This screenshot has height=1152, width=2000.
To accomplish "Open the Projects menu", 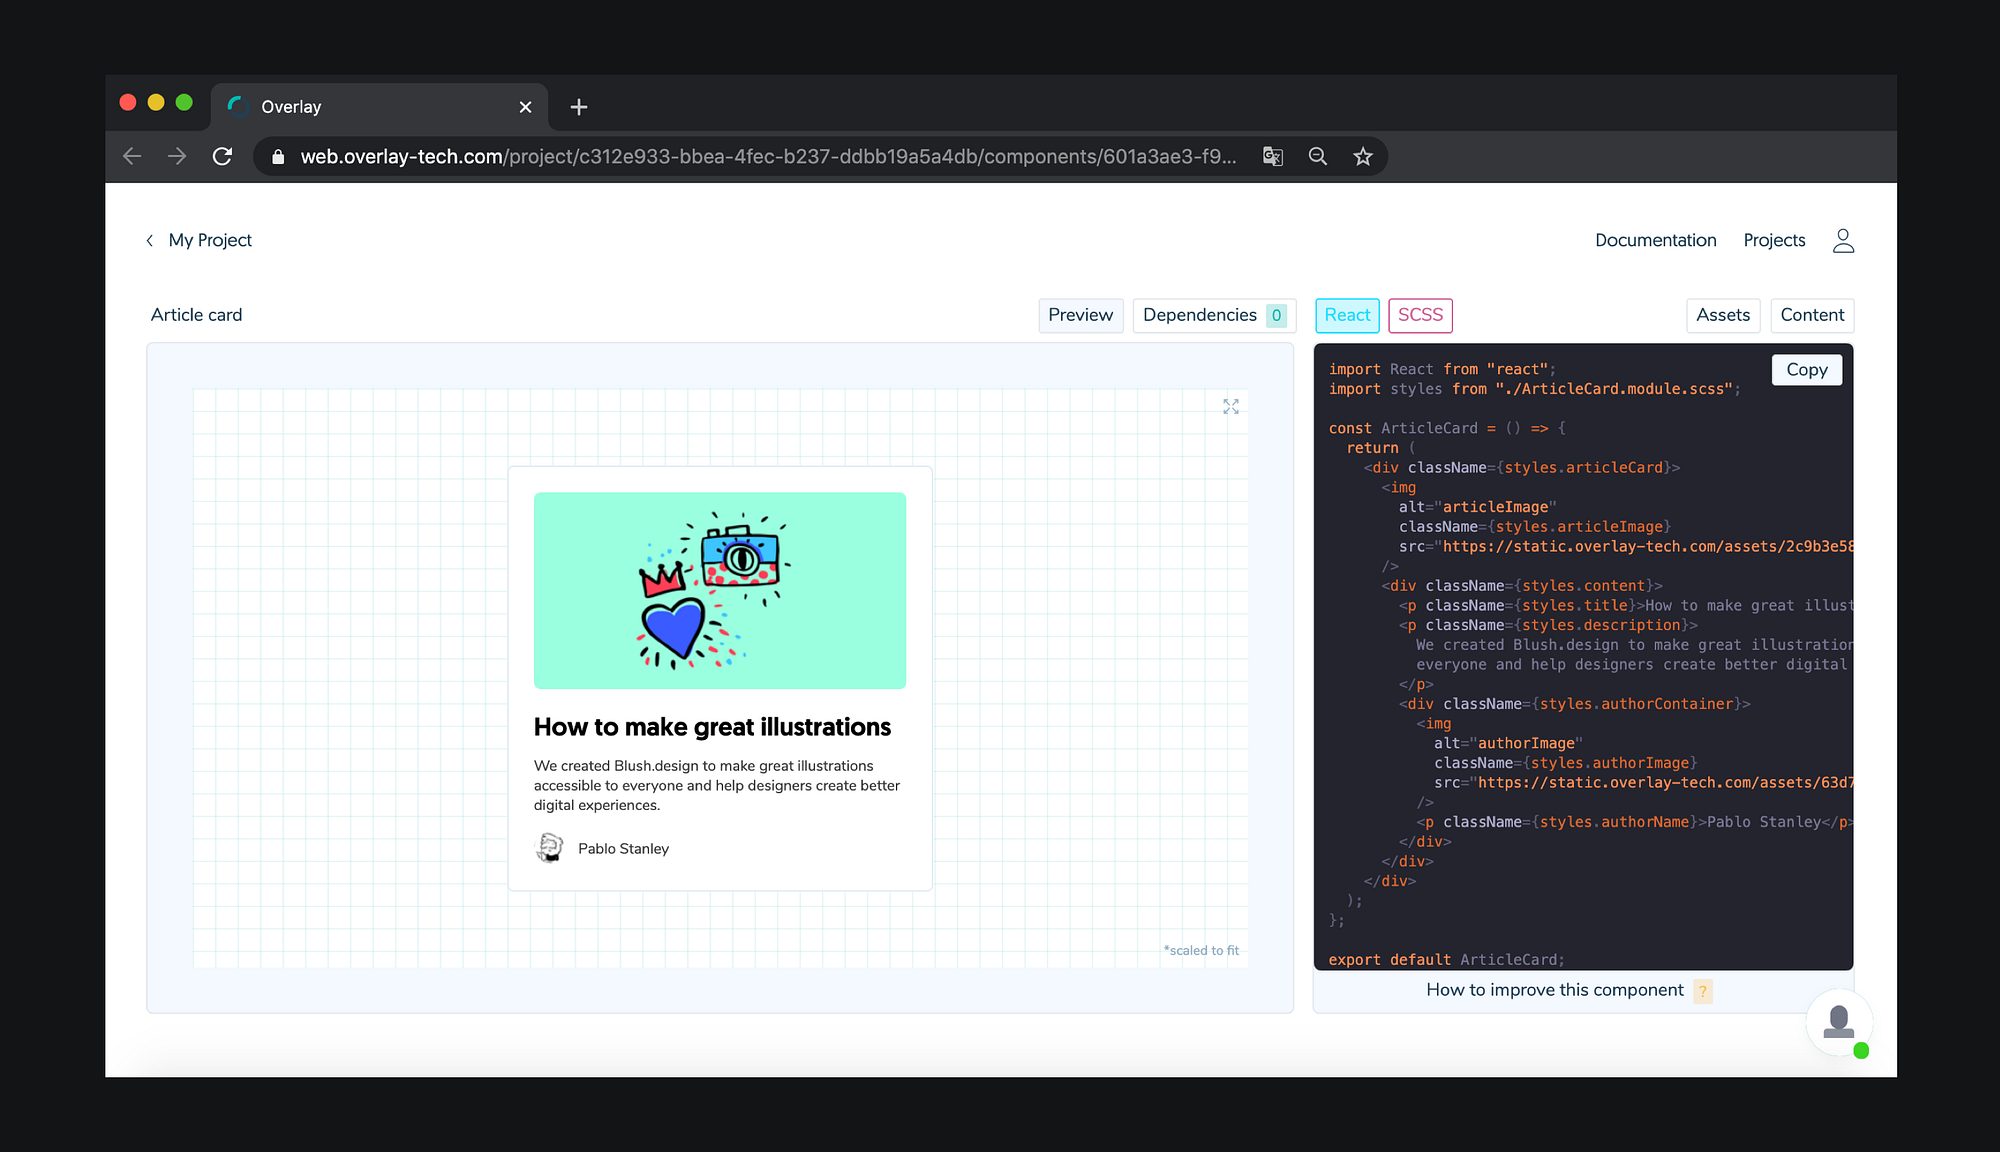I will [1774, 240].
